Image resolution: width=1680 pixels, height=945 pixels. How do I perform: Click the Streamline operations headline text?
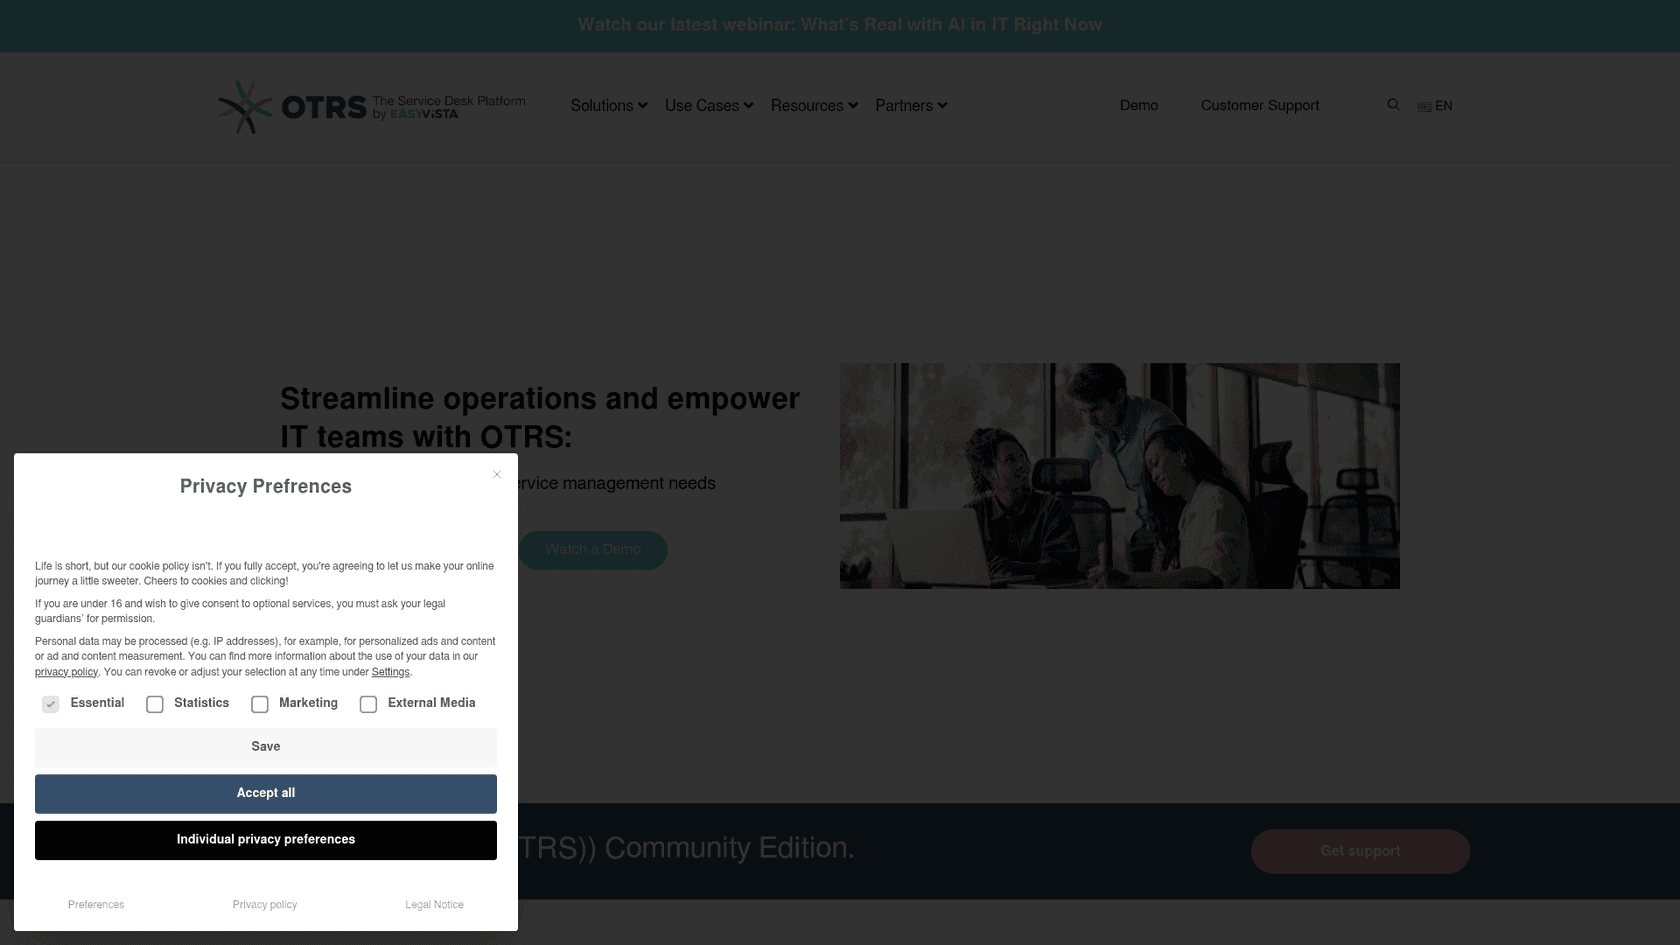(x=540, y=418)
